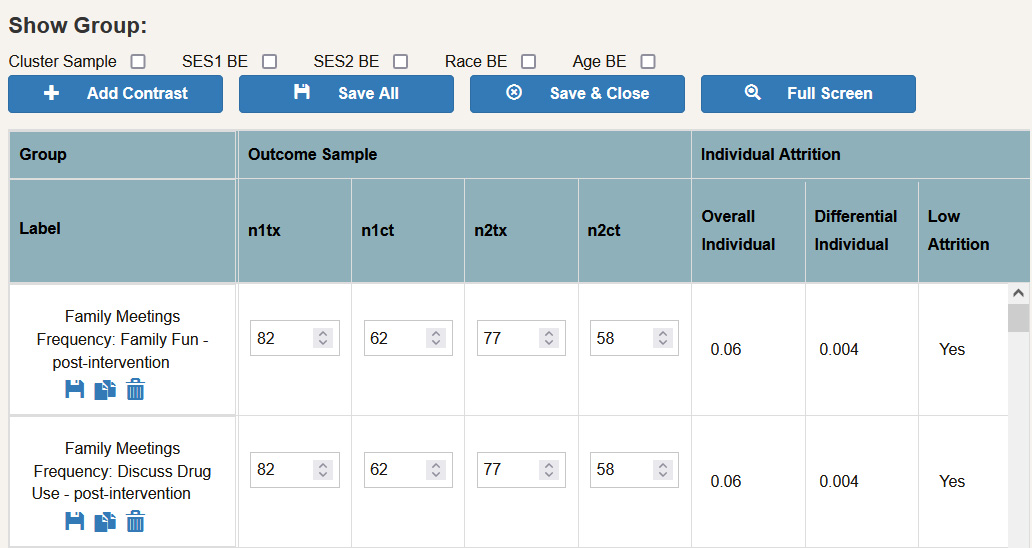Screen dimensions: 1032x548
Task: Click the Differential Individual column header
Action: pos(862,231)
